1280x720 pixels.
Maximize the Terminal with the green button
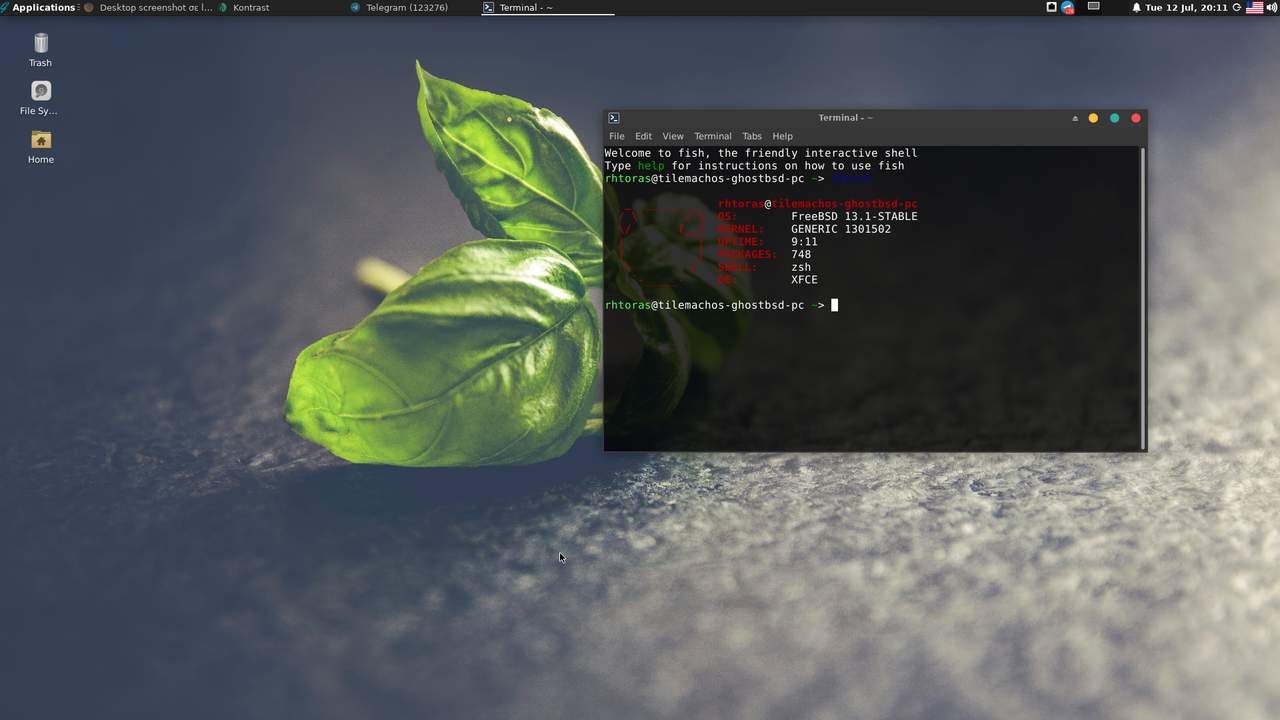[1114, 118]
